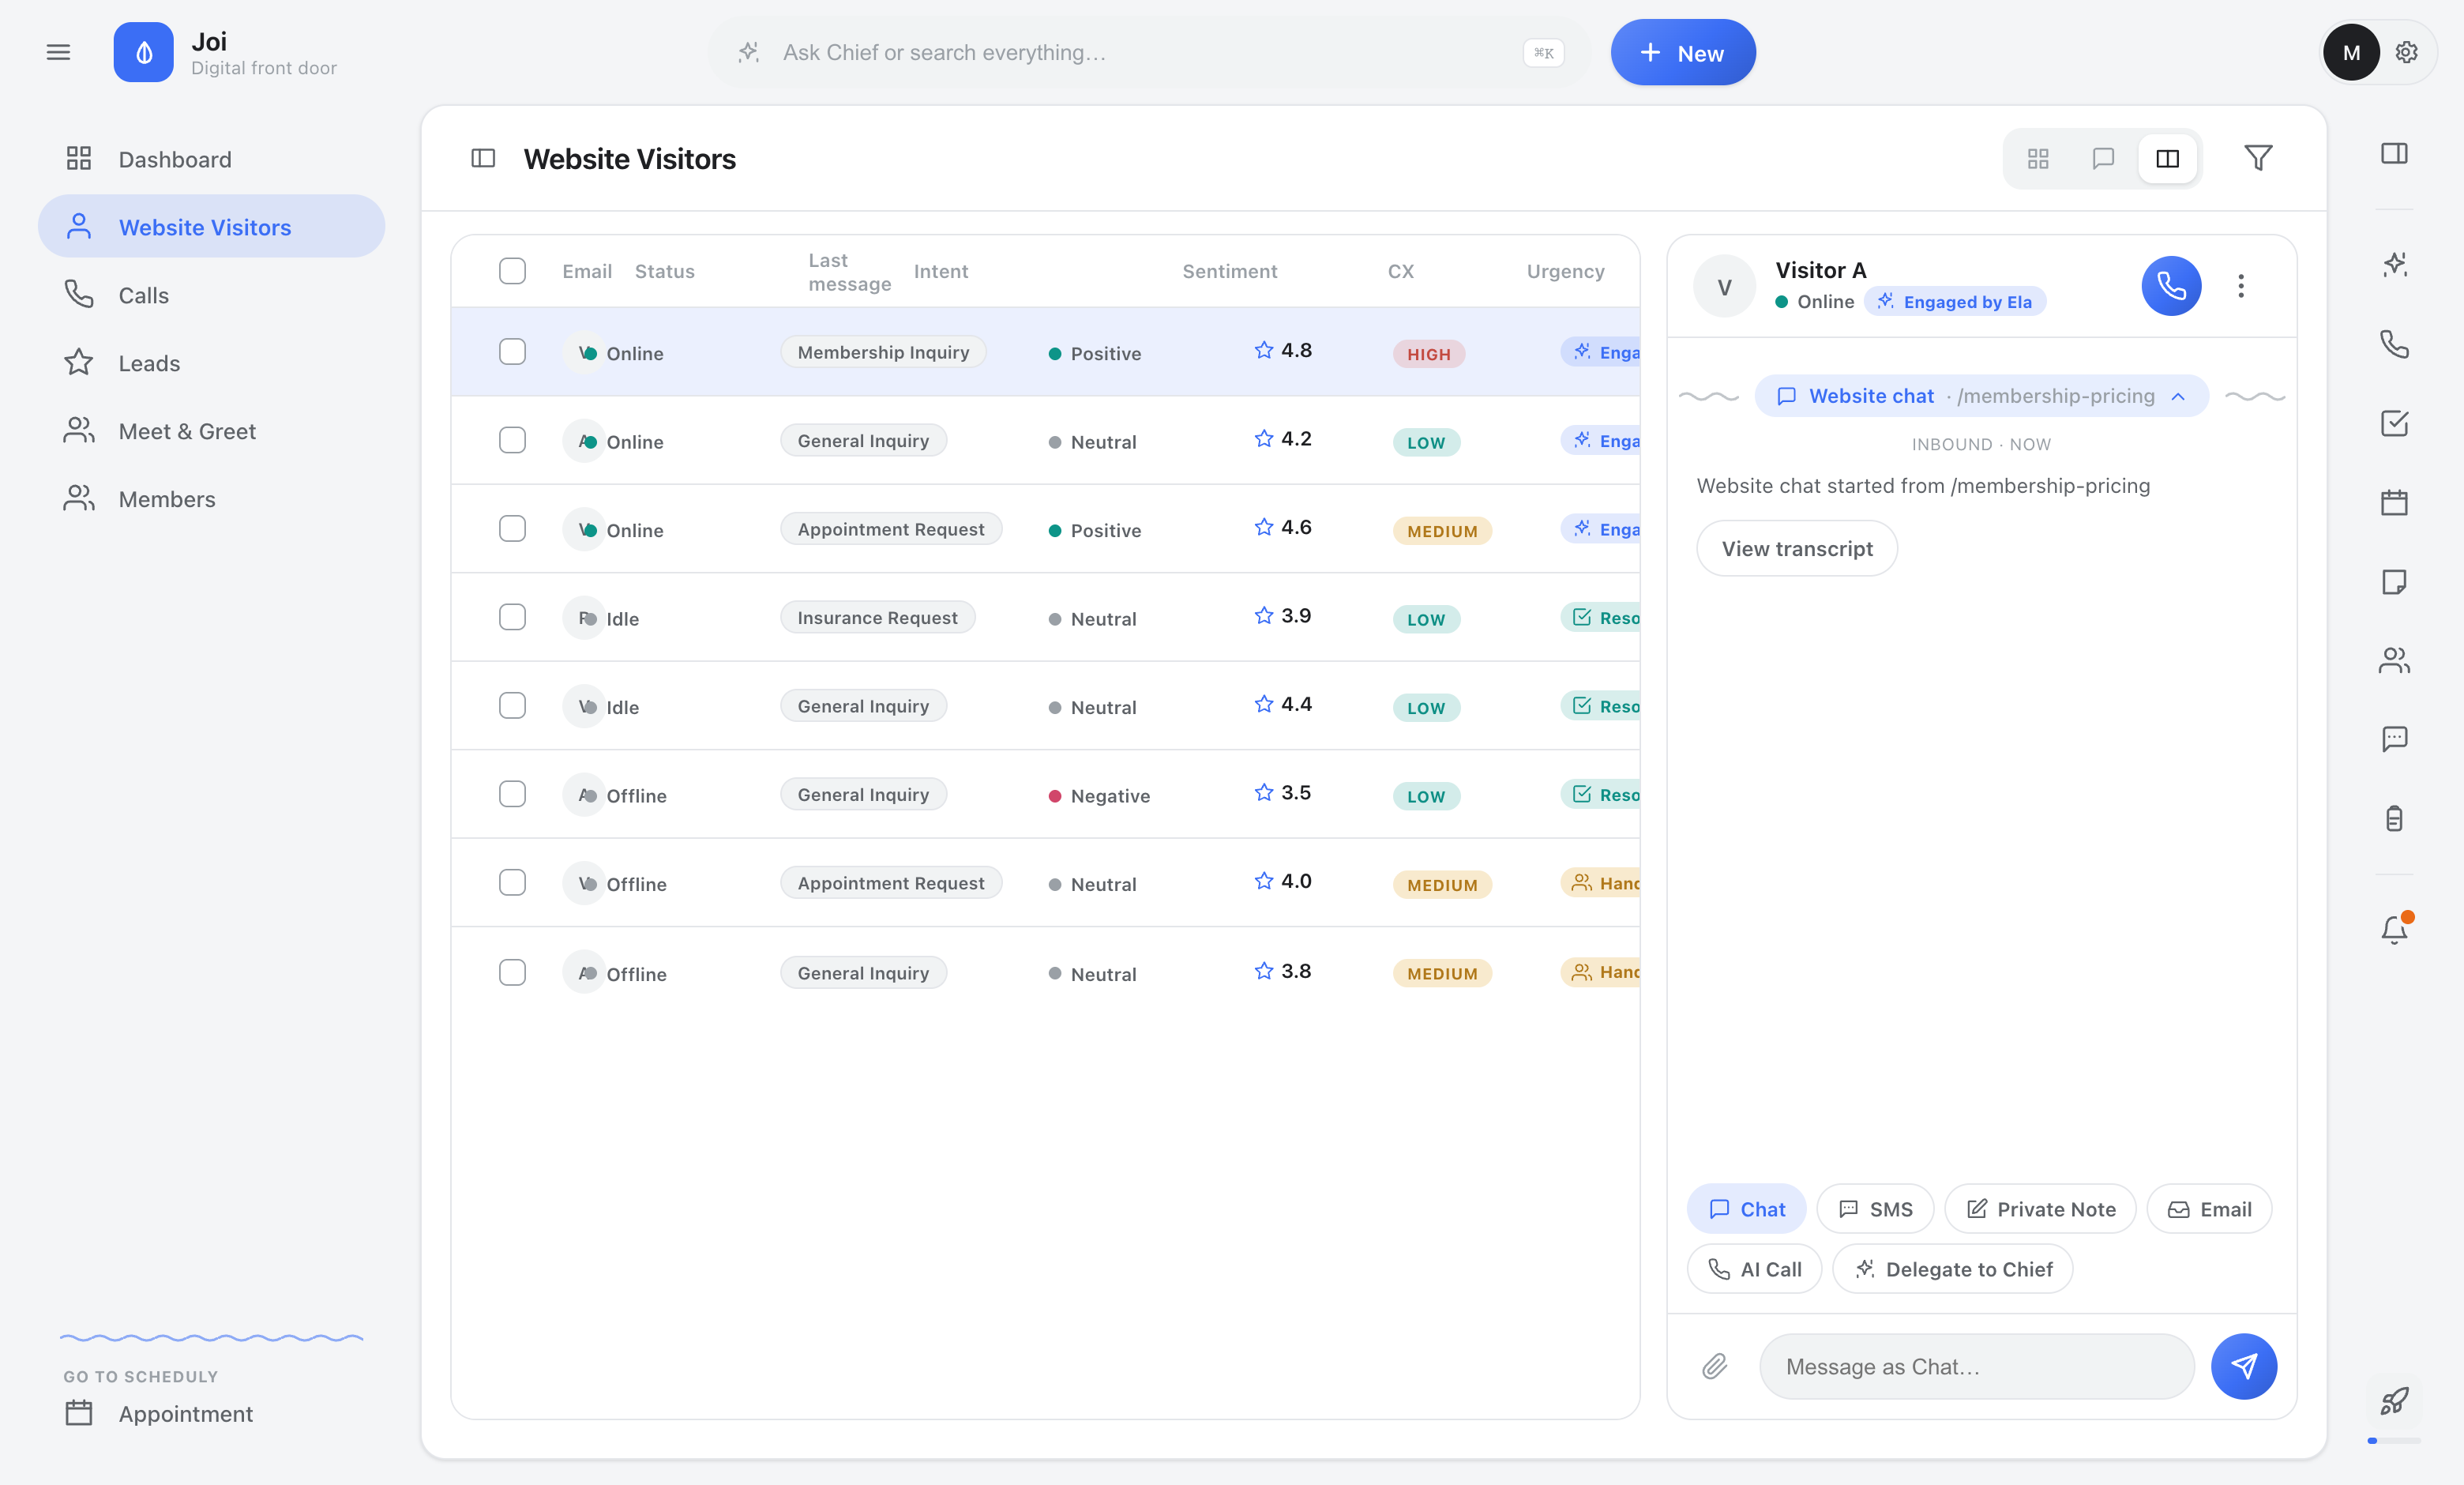Click the filter funnel icon
2464x1485 pixels.
[x=2258, y=158]
